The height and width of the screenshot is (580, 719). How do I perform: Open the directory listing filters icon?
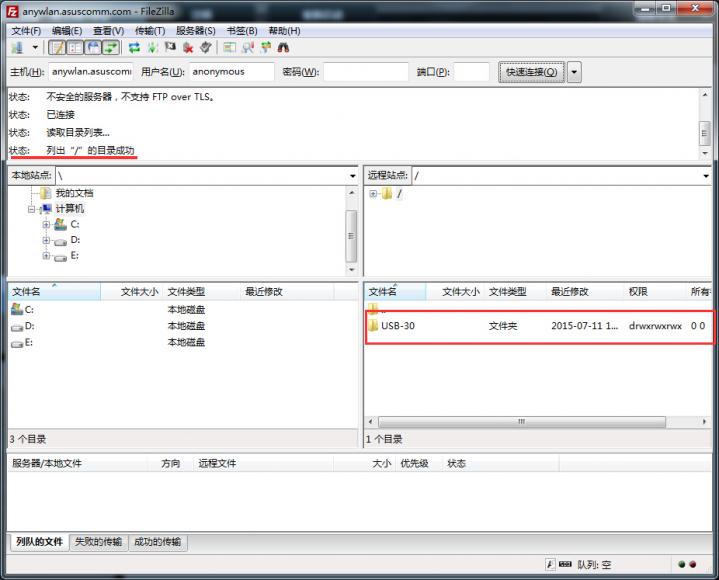pyautogui.click(x=229, y=48)
